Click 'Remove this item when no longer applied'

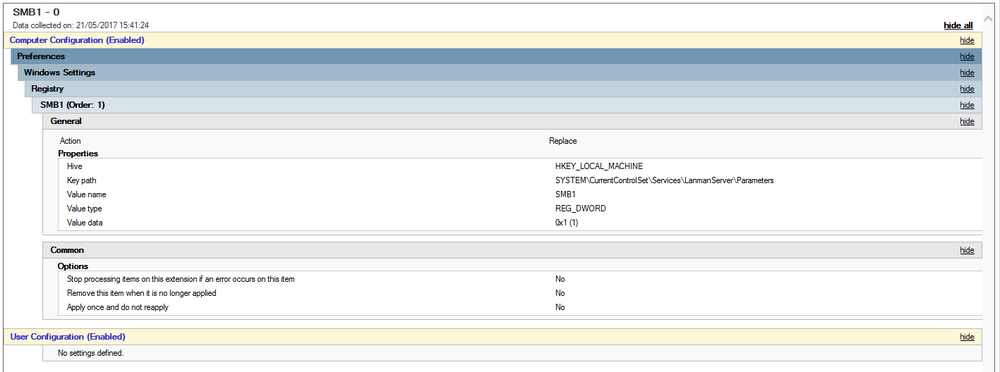coord(142,293)
